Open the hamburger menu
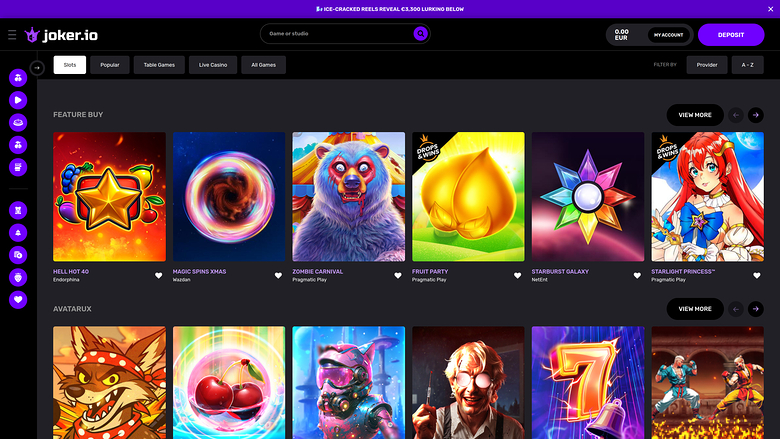This screenshot has width=780, height=439. [x=12, y=35]
